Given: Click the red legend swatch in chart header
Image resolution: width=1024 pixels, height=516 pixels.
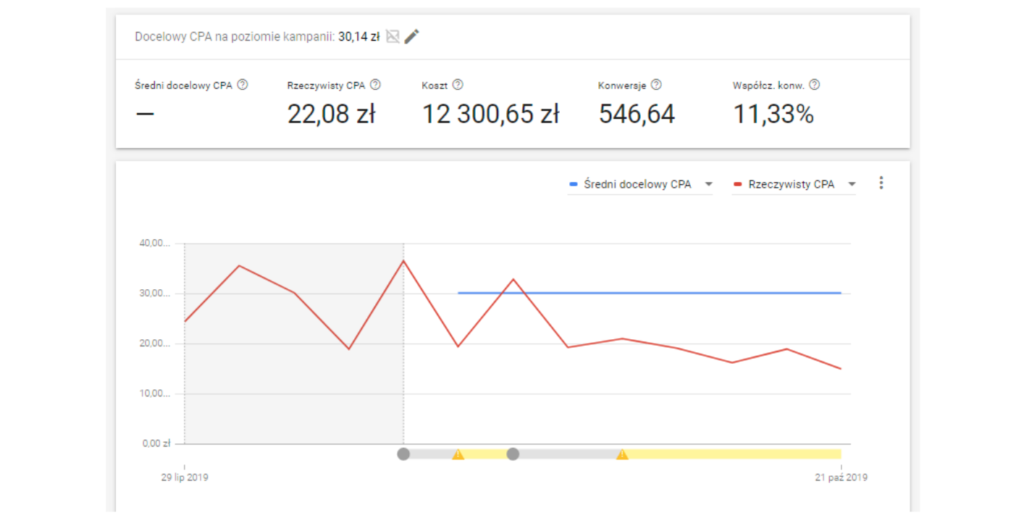Looking at the screenshot, I should pos(738,184).
